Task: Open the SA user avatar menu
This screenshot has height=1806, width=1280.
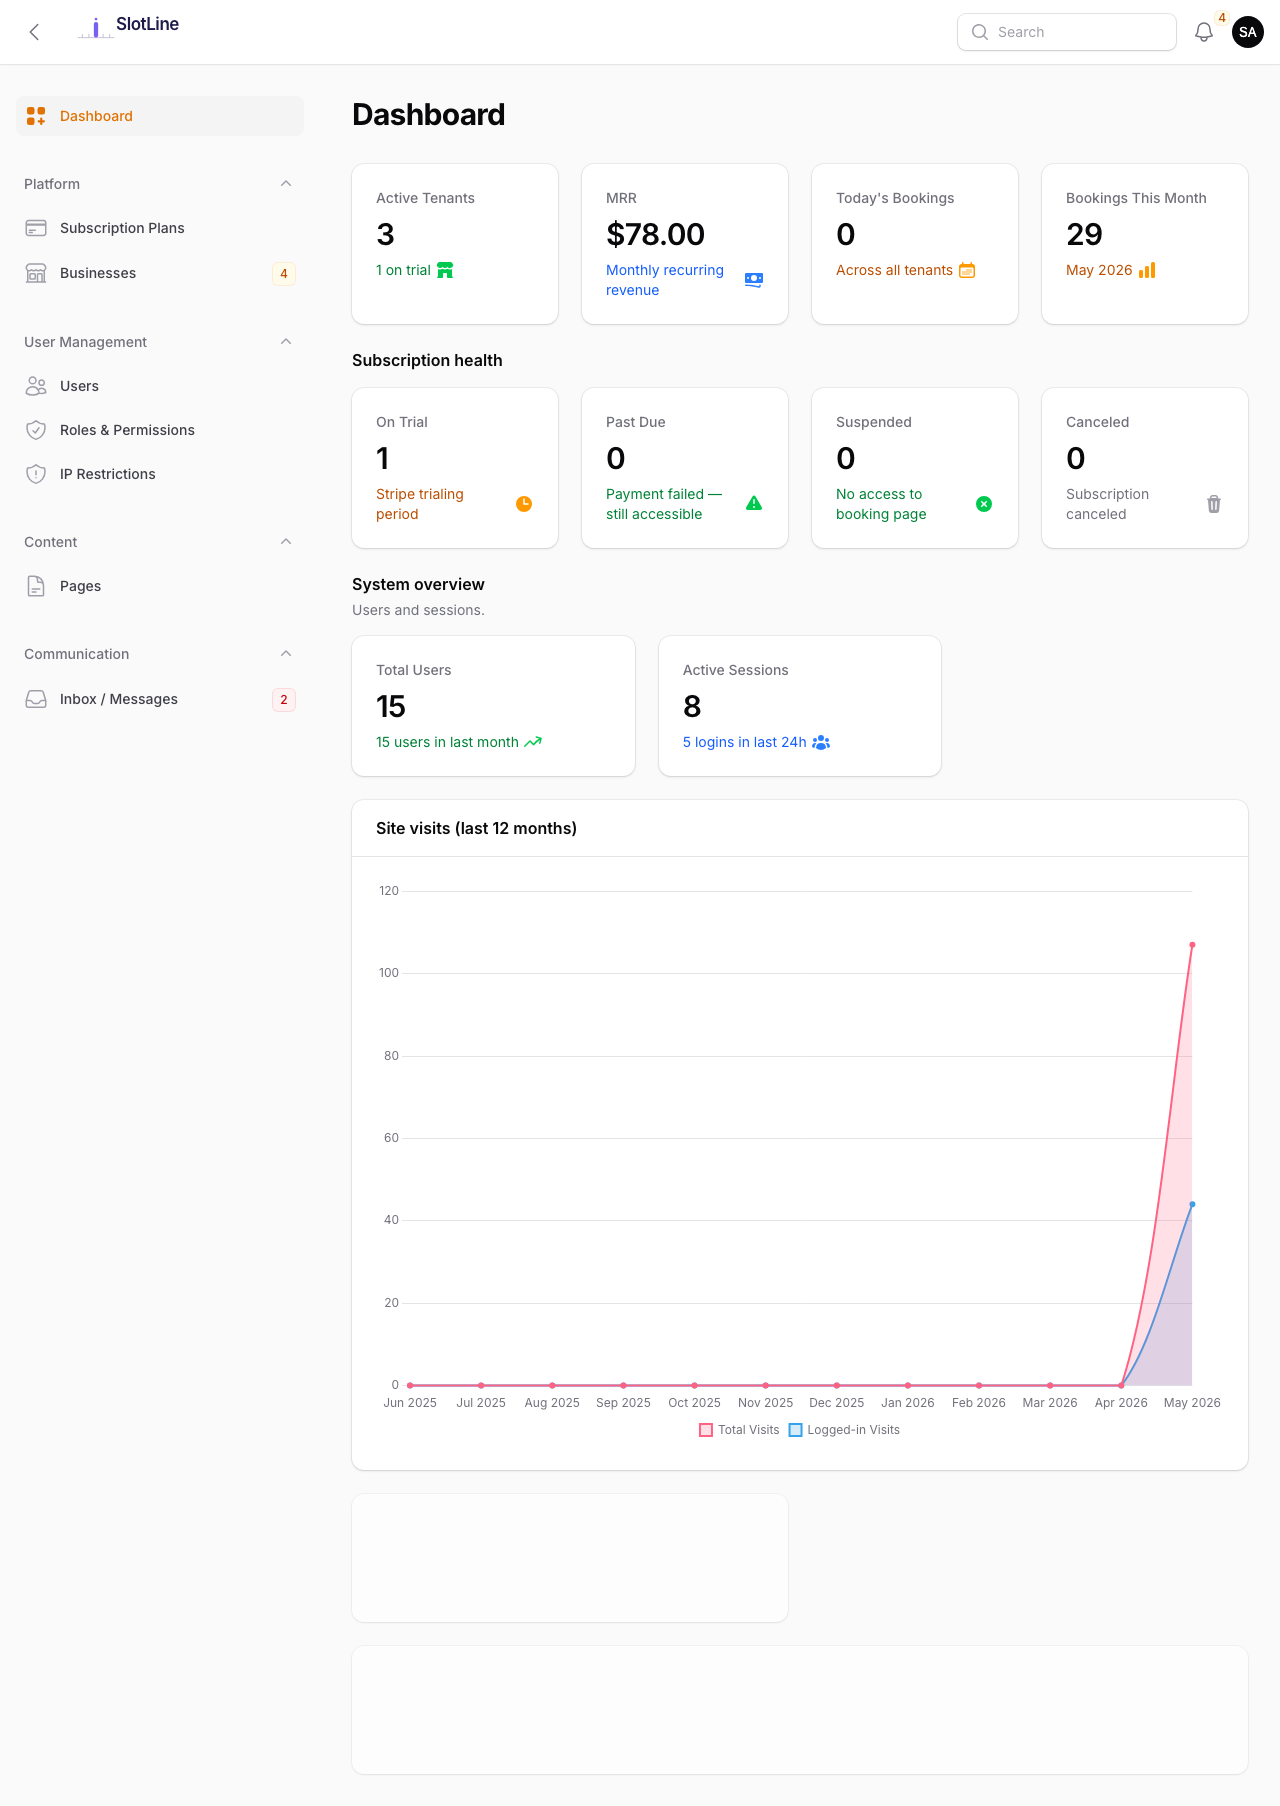Action: pos(1248,32)
